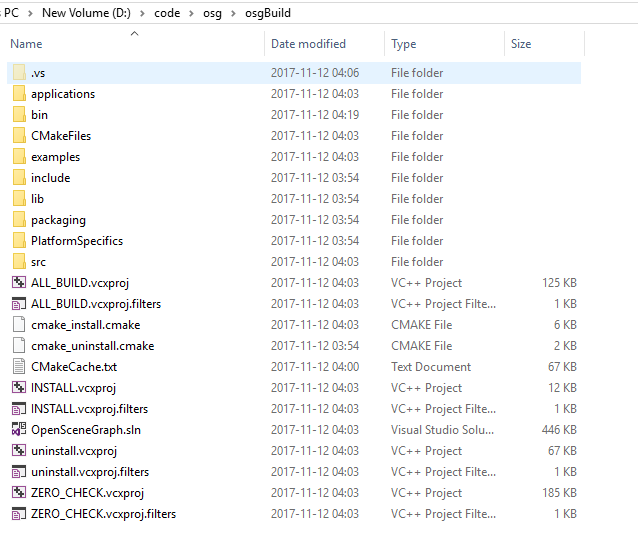Image resolution: width=638 pixels, height=545 pixels.
Task: Click the INSTALL.vcxproj project icon
Action: [19, 387]
